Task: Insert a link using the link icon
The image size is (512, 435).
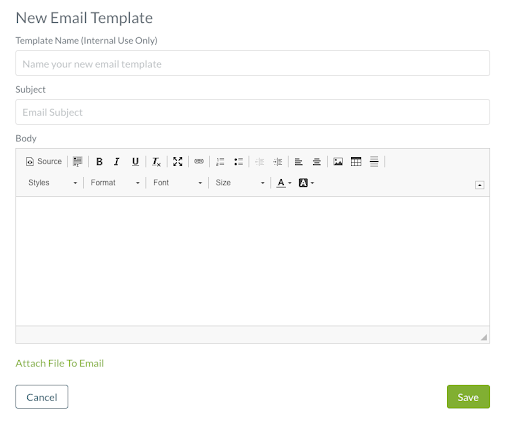Action: [199, 162]
